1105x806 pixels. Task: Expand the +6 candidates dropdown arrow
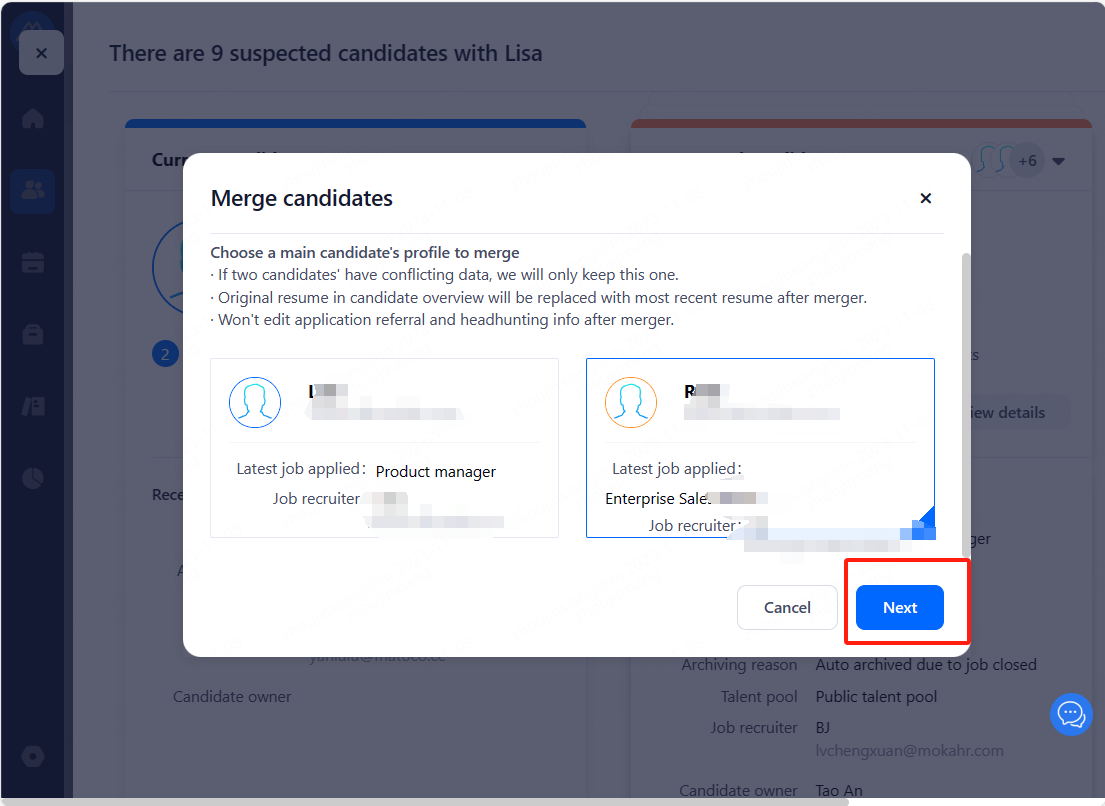[x=1058, y=161]
